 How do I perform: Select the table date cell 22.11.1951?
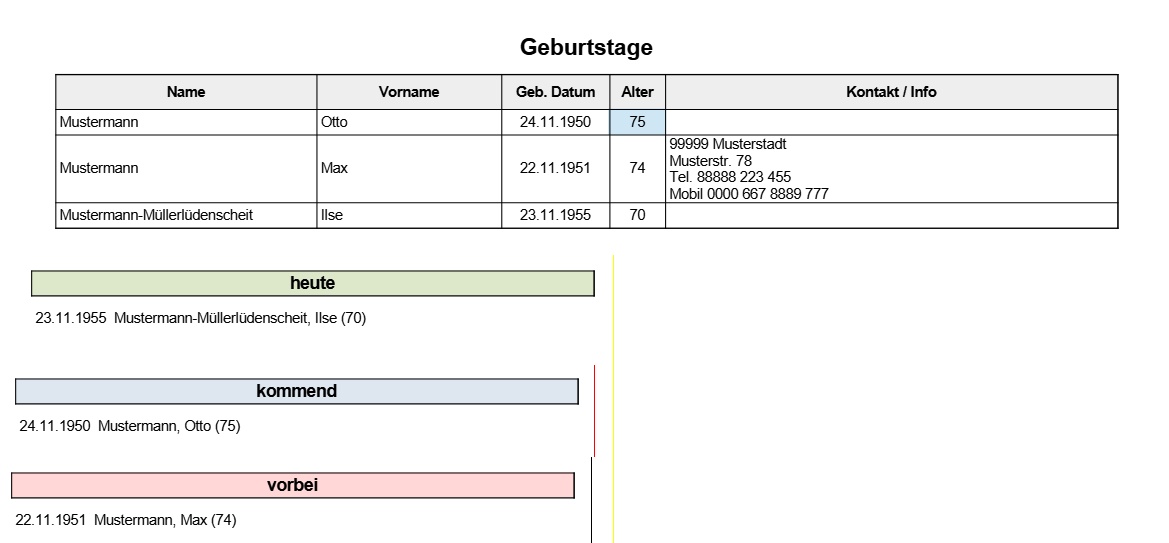point(555,168)
